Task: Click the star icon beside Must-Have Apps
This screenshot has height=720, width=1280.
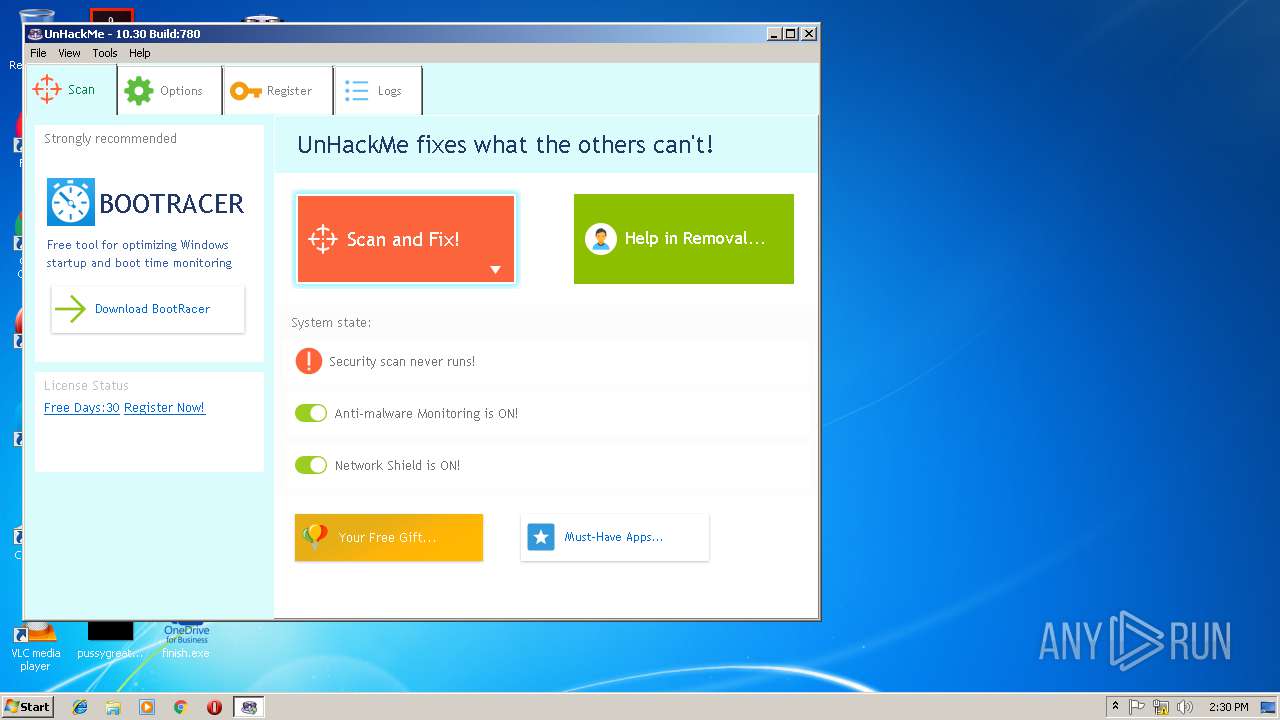Action: point(541,537)
